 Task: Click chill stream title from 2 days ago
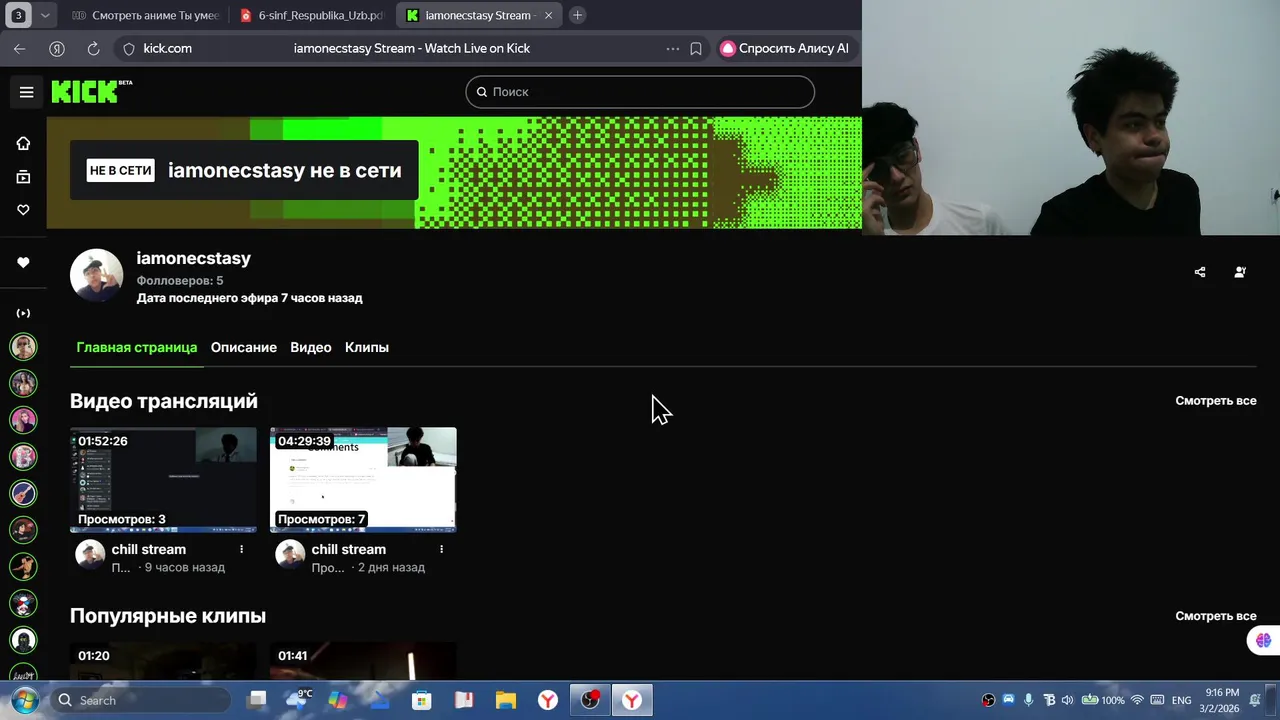[x=349, y=549]
